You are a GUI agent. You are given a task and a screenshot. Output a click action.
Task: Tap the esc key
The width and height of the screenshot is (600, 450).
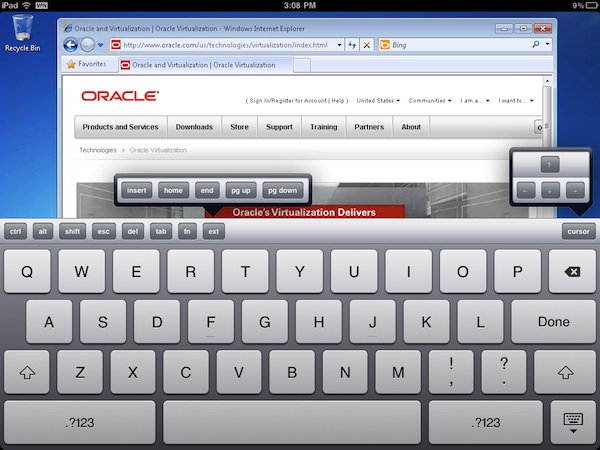pos(104,231)
